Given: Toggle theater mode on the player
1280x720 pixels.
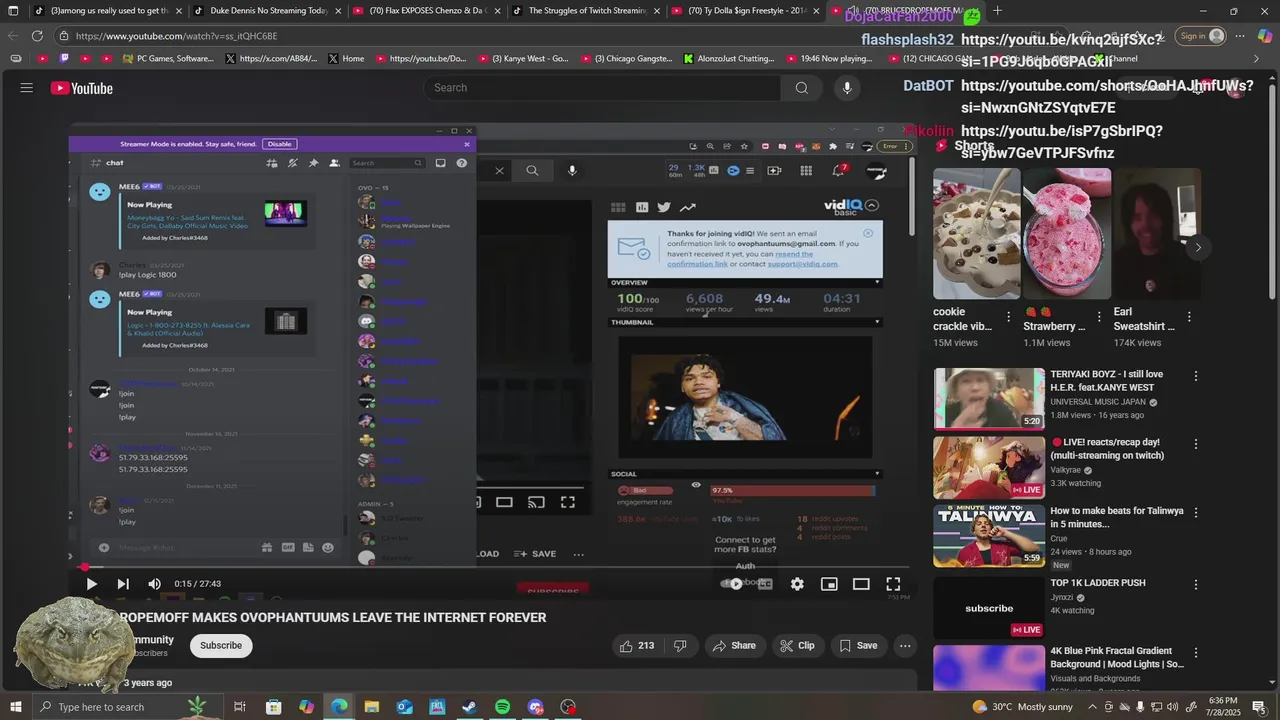Looking at the screenshot, I should point(861,584).
